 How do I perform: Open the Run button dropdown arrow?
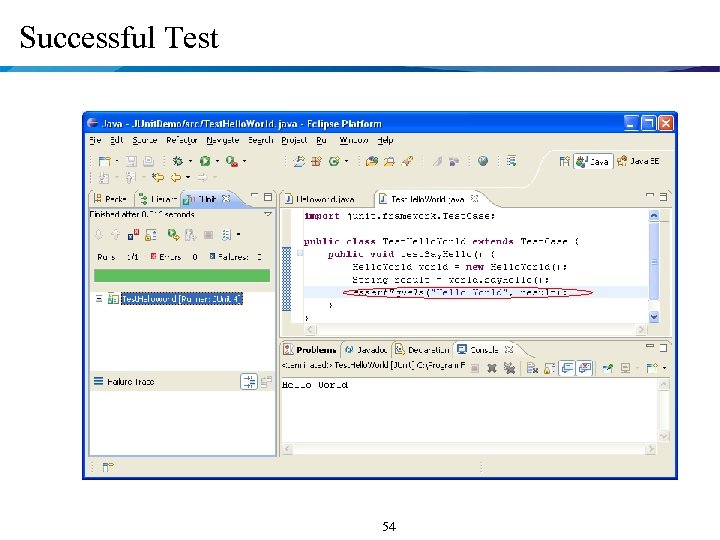[217, 161]
